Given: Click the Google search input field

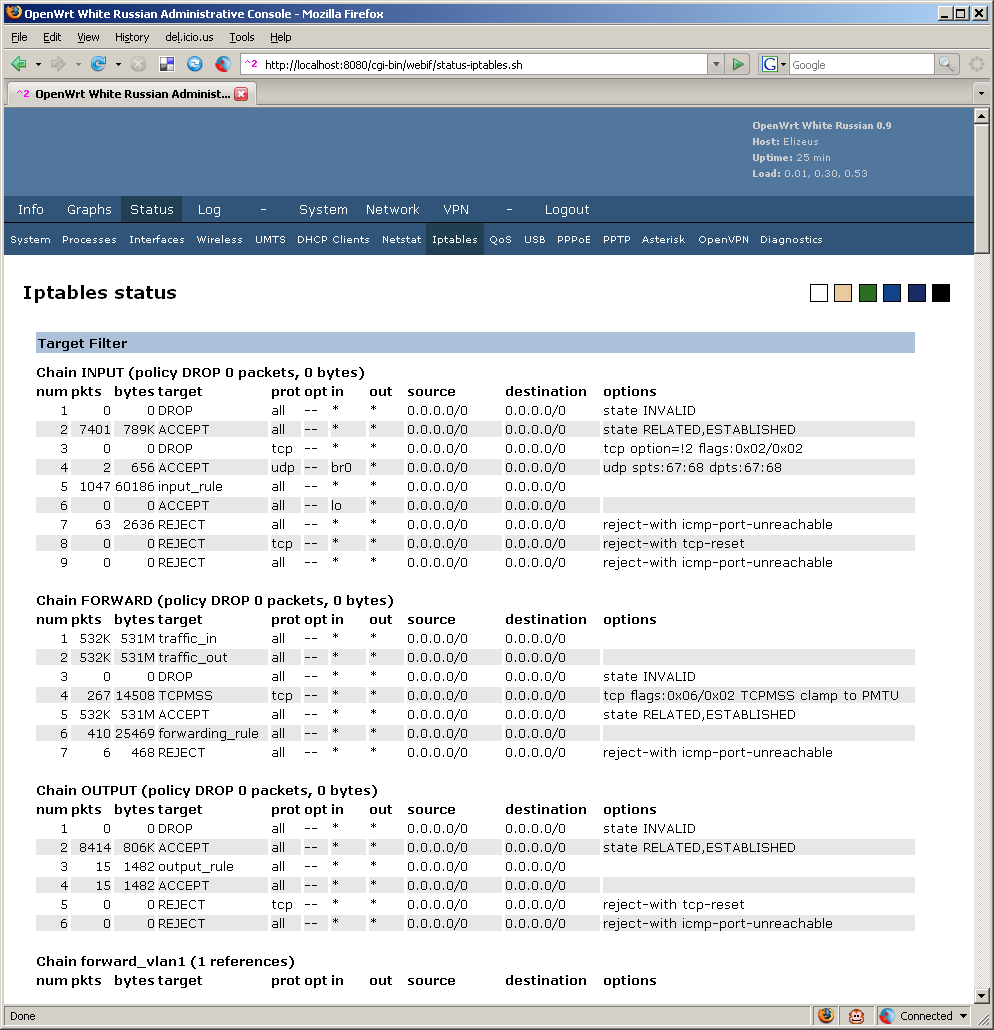Looking at the screenshot, I should [861, 64].
